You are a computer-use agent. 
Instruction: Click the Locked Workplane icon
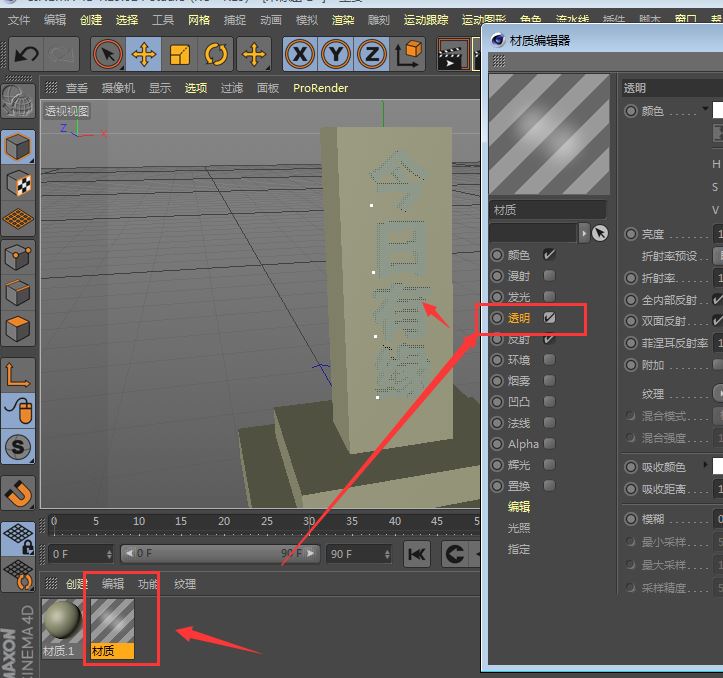click(18, 539)
